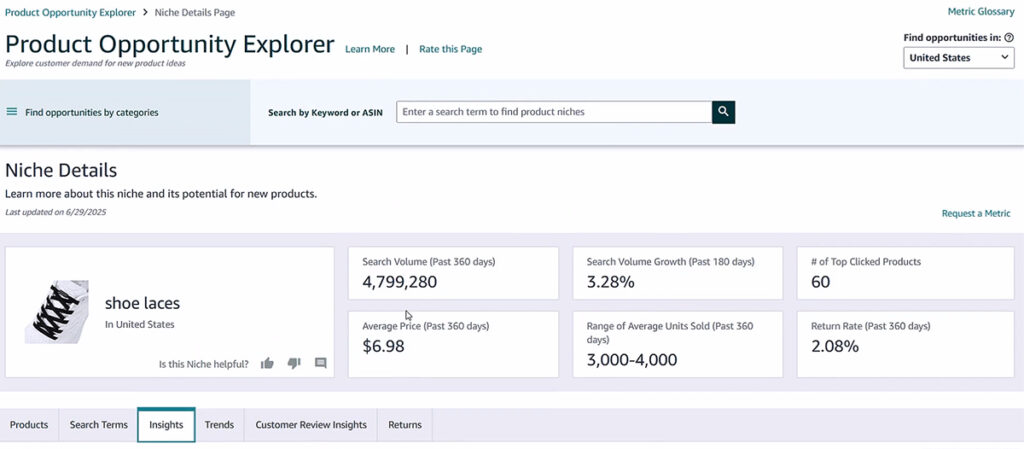The image size is (1024, 449).
Task: Go to Product Opportunity Explorer breadcrumb
Action: 71,12
